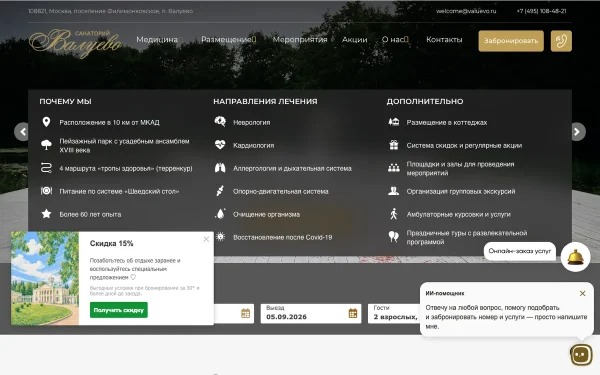Click the Забронировать button
Image resolution: width=600 pixels, height=375 pixels.
(511, 41)
